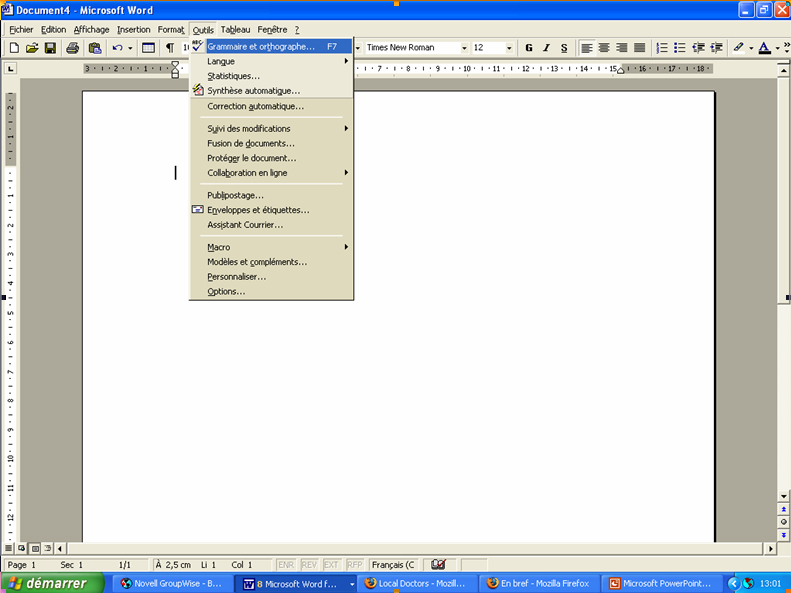This screenshot has height=593, width=791.
Task: Click the Save floppy disk icon
Action: (50, 48)
